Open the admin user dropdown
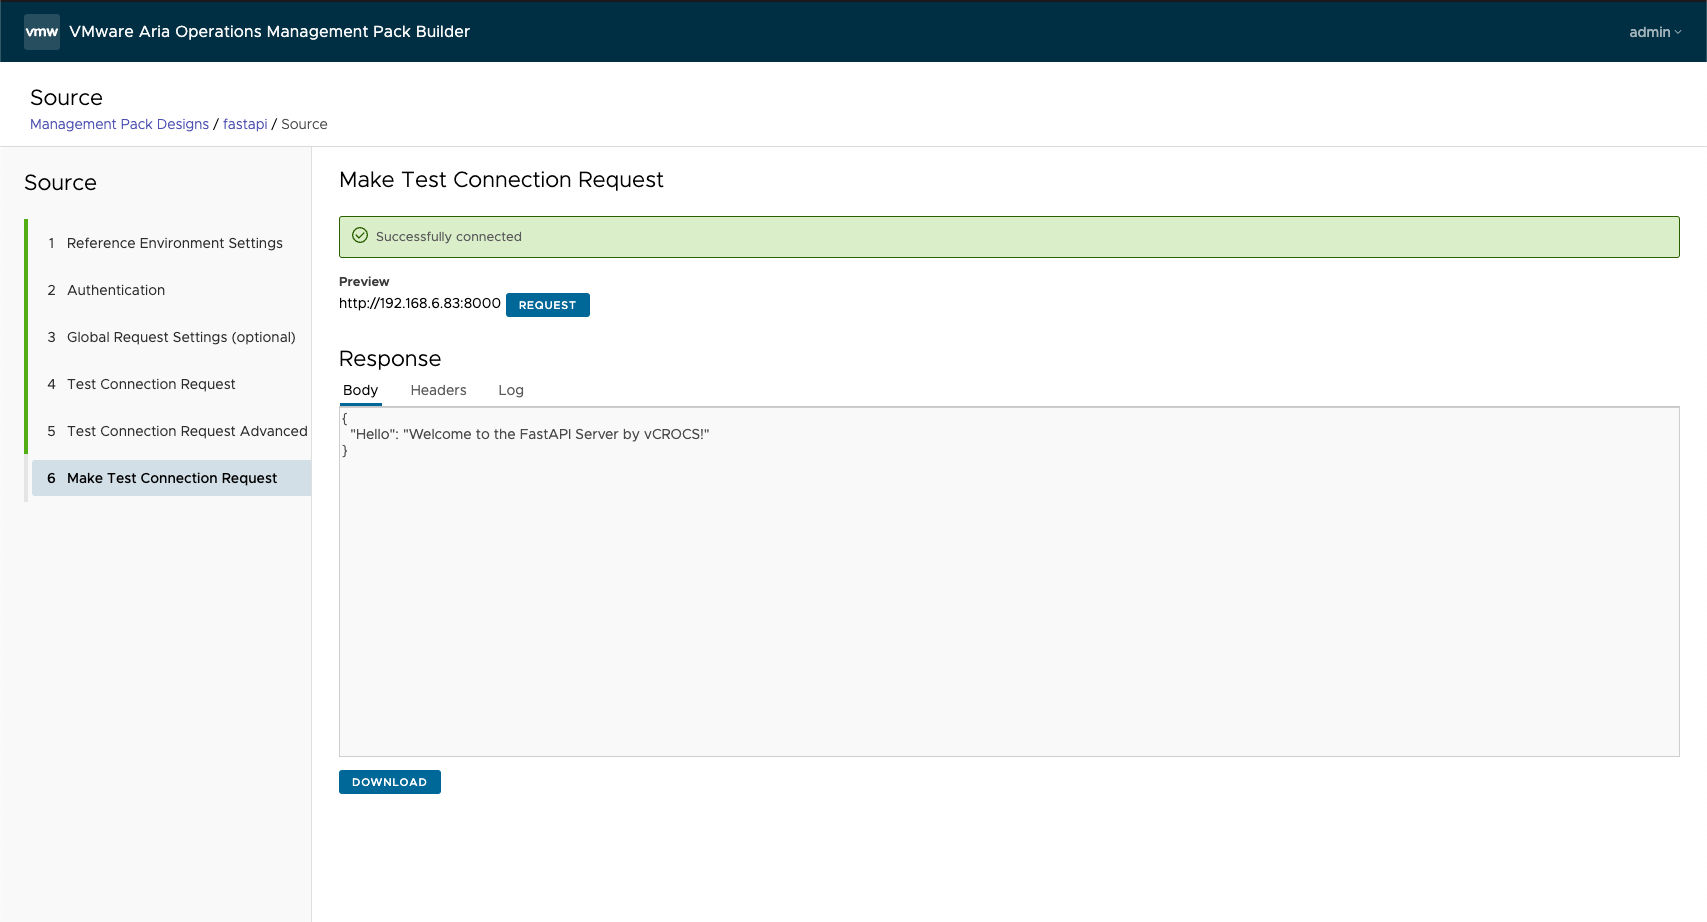Image resolution: width=1707 pixels, height=922 pixels. click(x=1654, y=32)
